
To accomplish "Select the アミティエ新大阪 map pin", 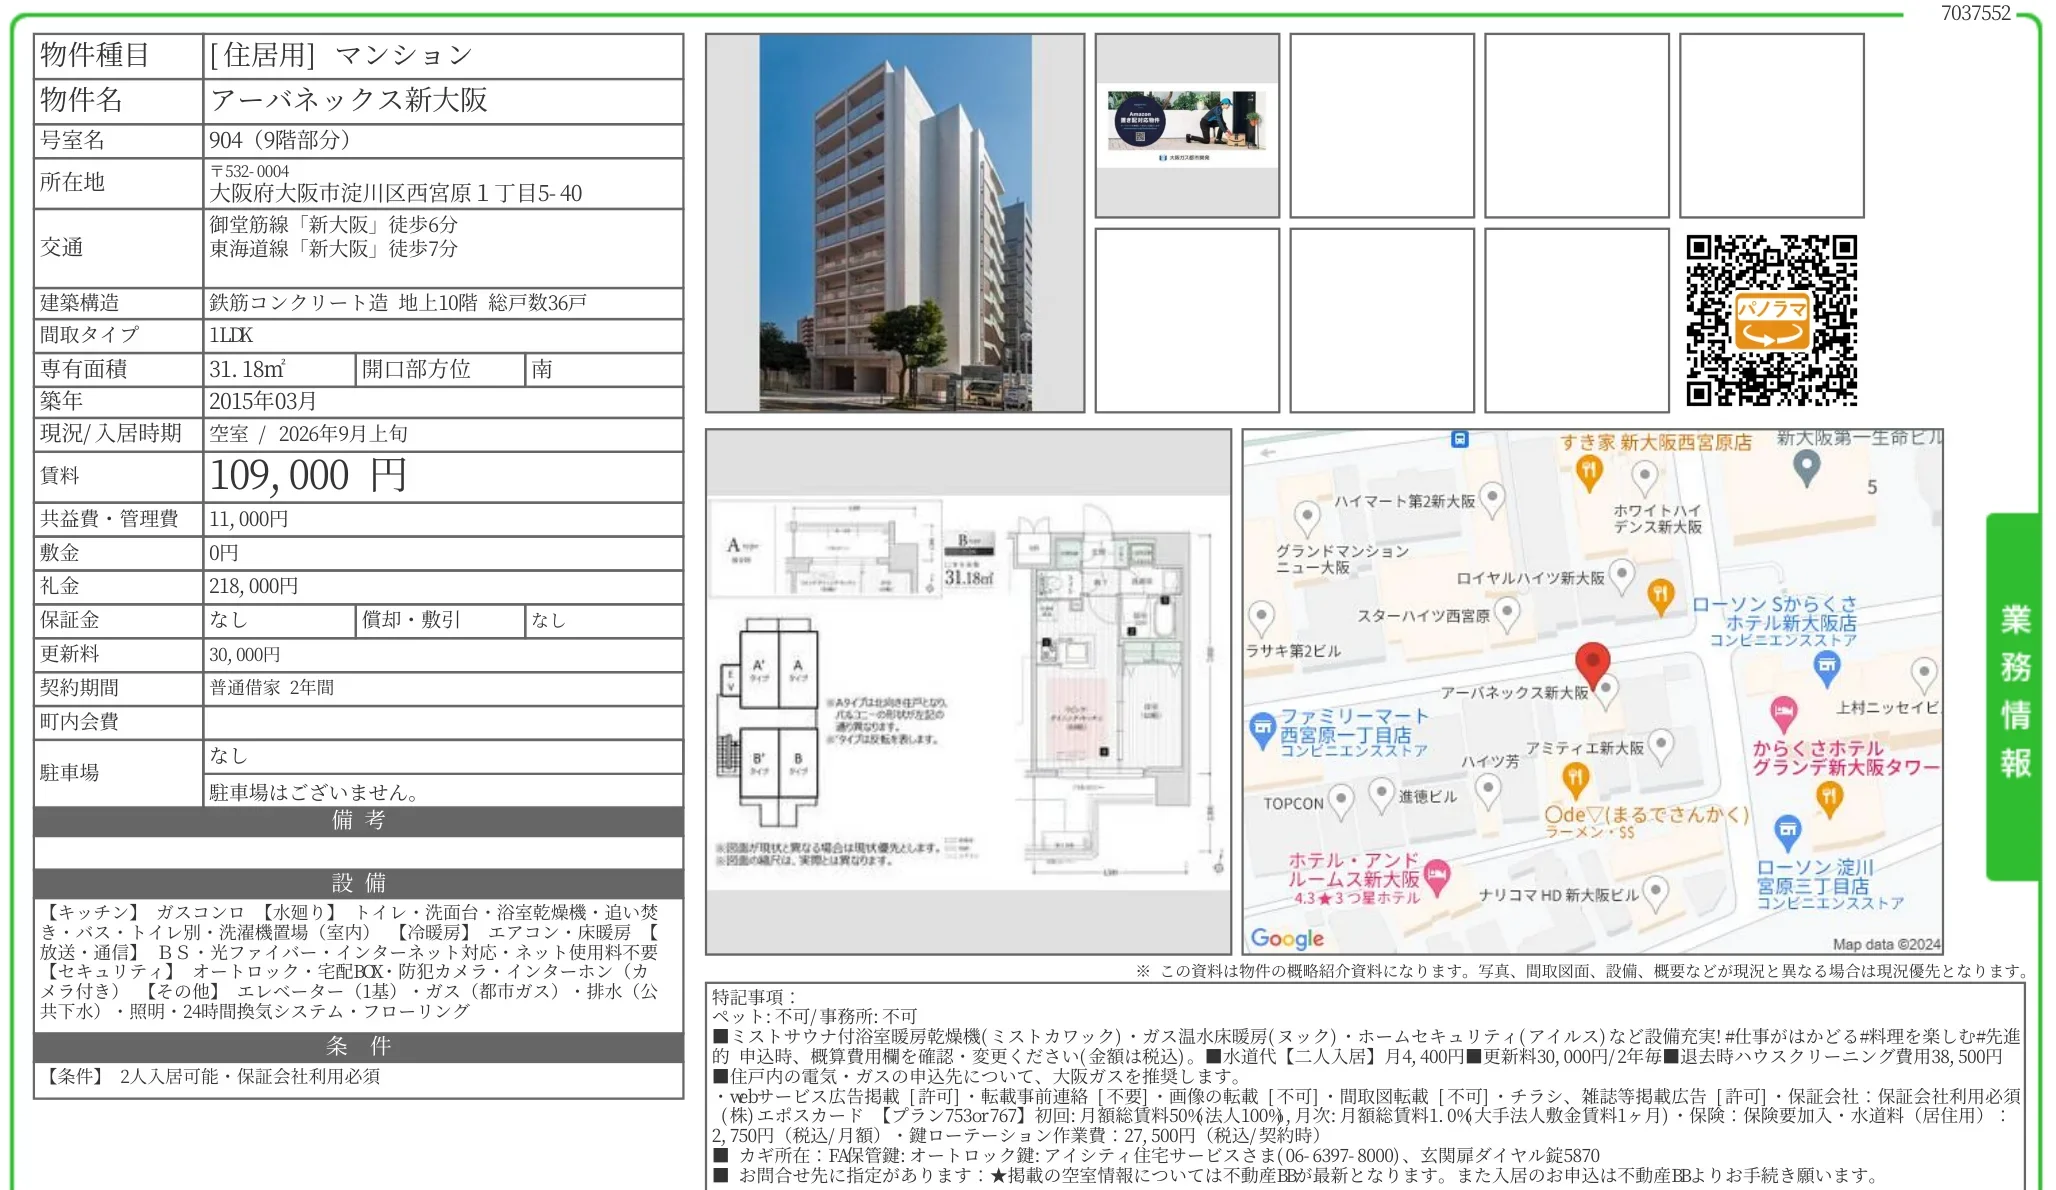I will pos(1661,746).
